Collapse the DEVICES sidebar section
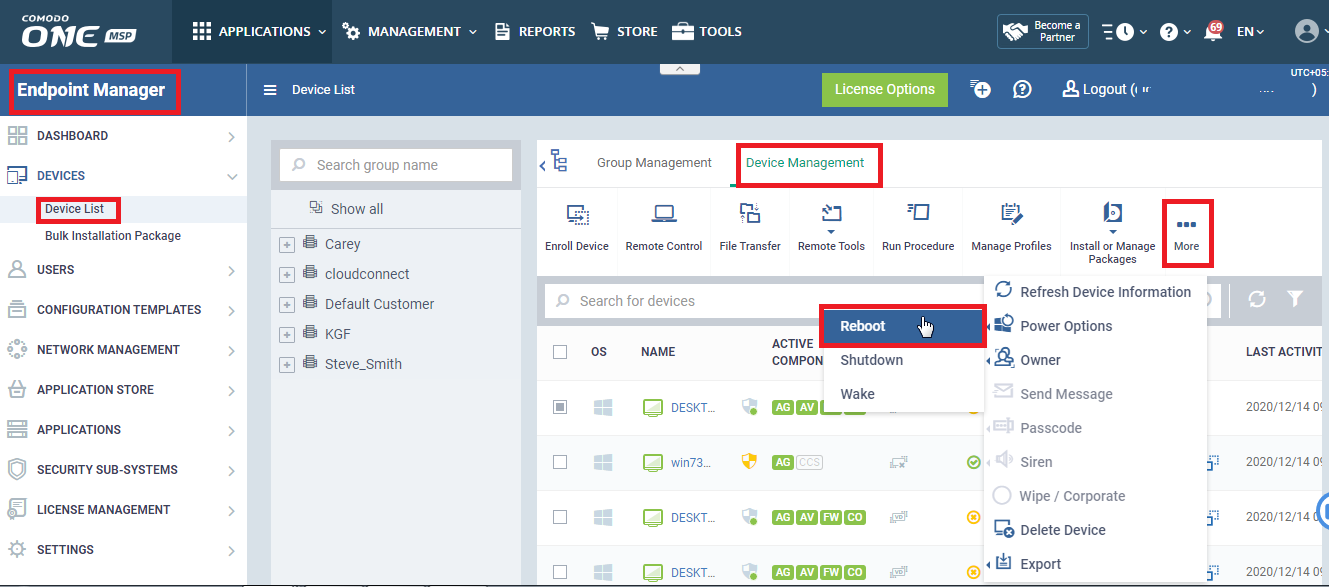 tap(231, 177)
